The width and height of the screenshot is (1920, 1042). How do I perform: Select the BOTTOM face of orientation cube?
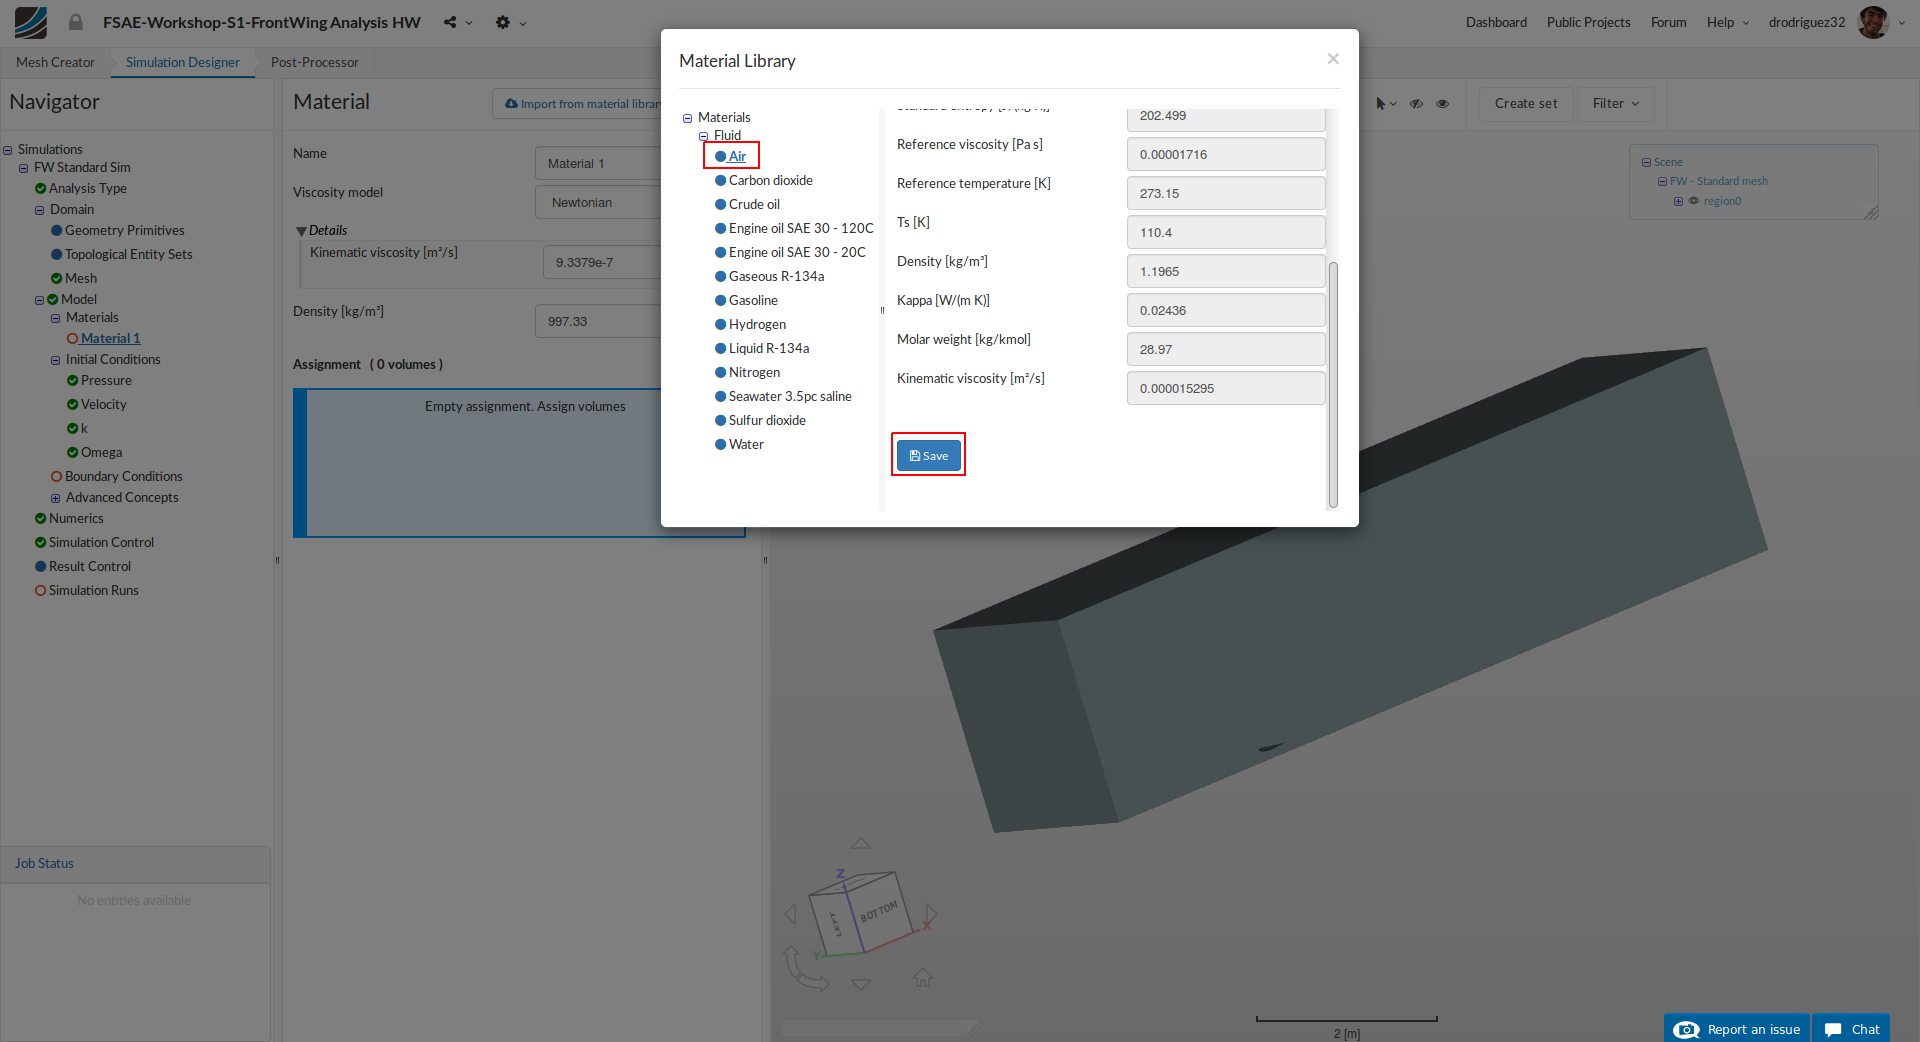pyautogui.click(x=880, y=911)
